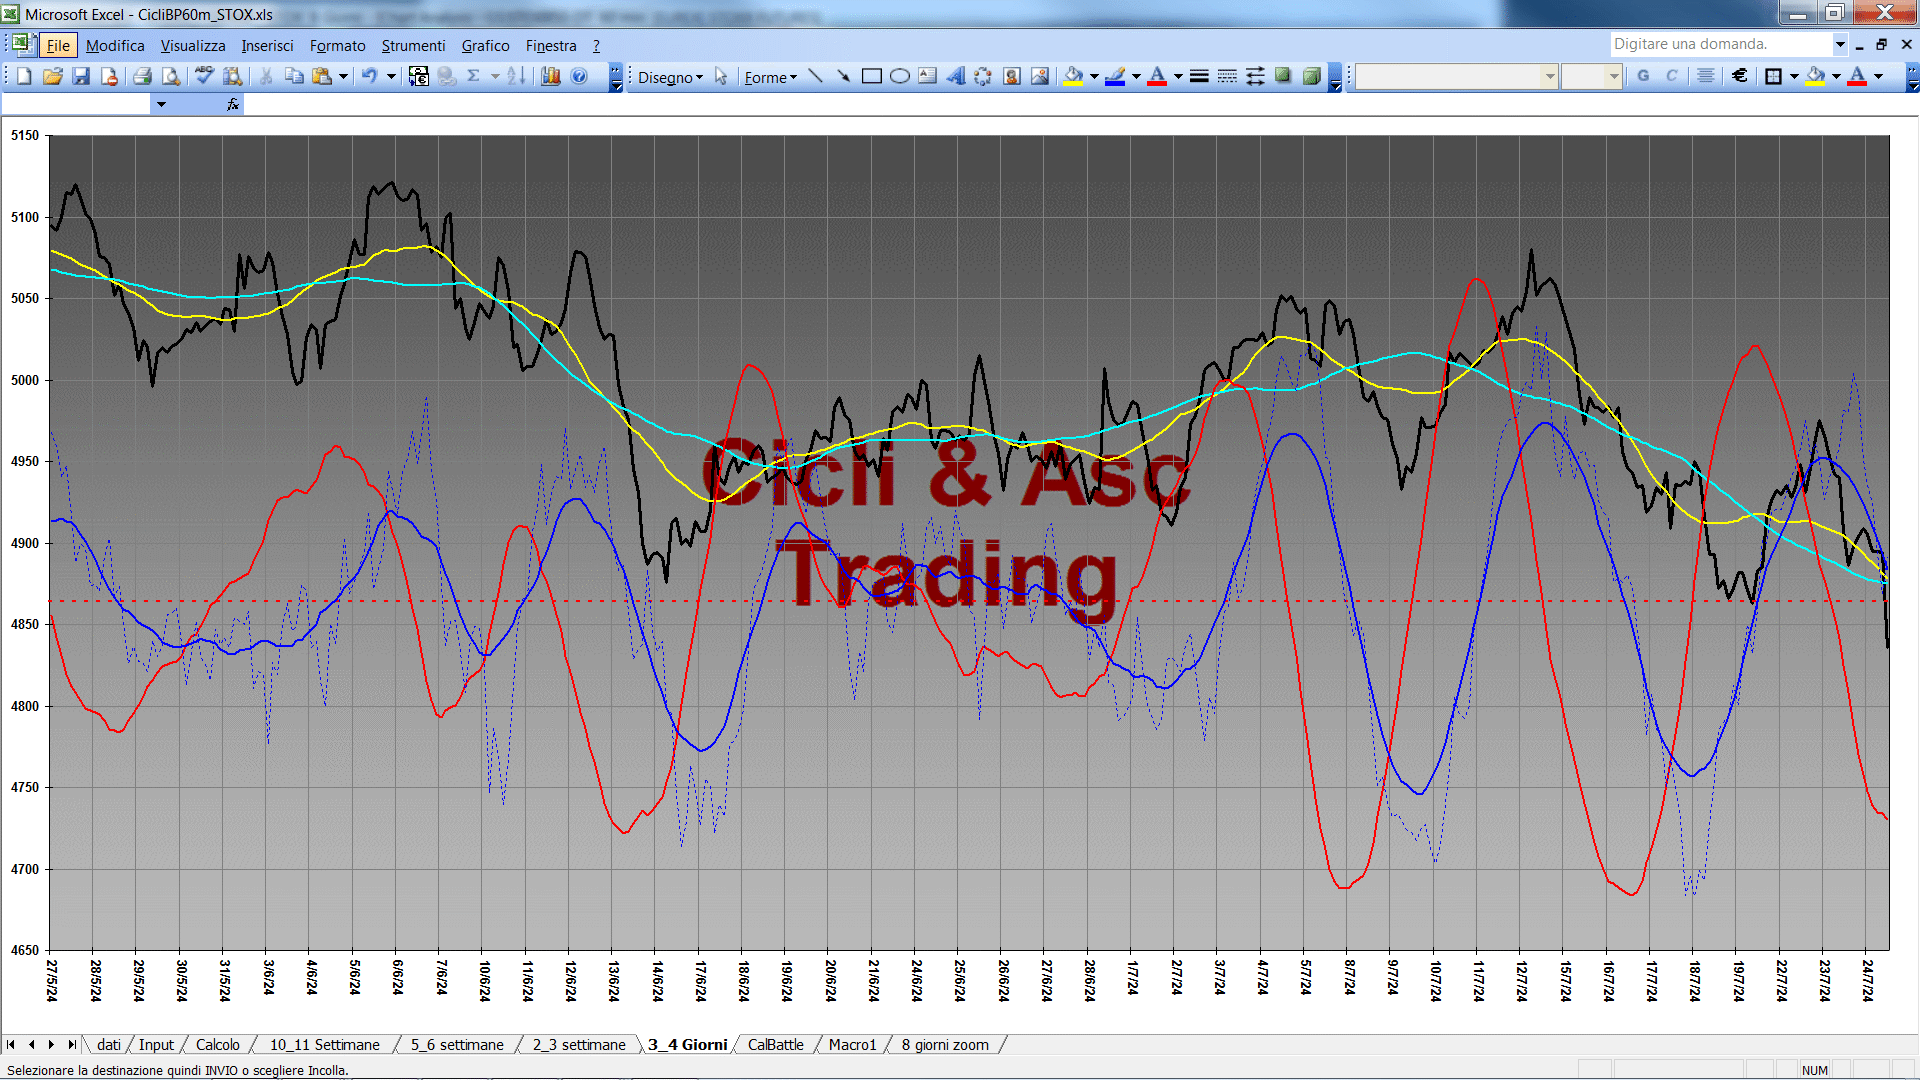
Task: Open the AutoSum functions dropdown arrow
Action: click(x=495, y=76)
